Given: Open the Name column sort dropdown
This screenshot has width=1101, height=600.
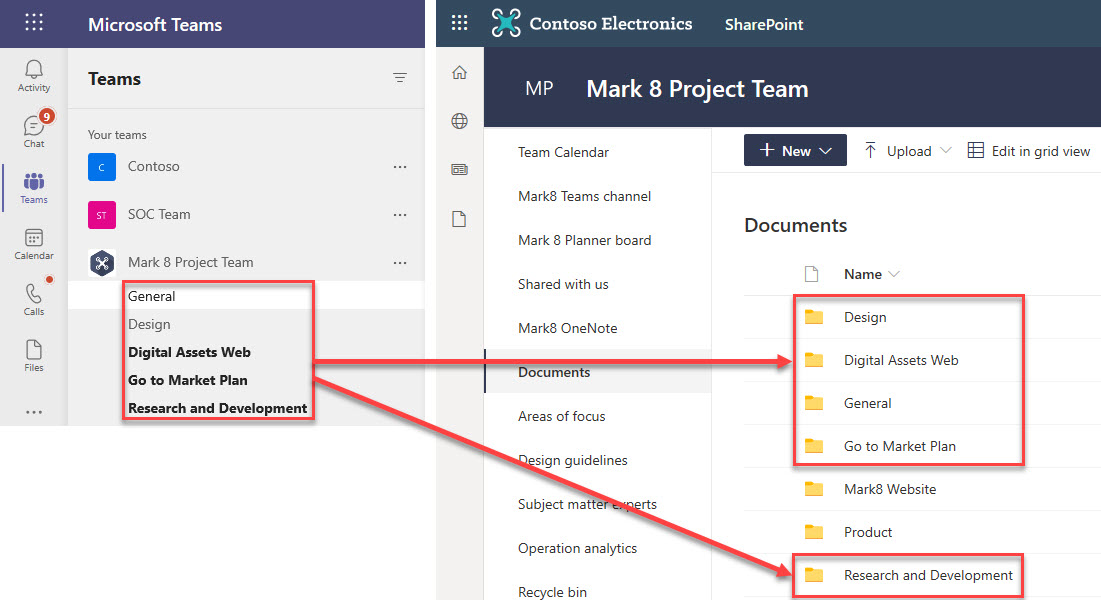Looking at the screenshot, I should 894,274.
